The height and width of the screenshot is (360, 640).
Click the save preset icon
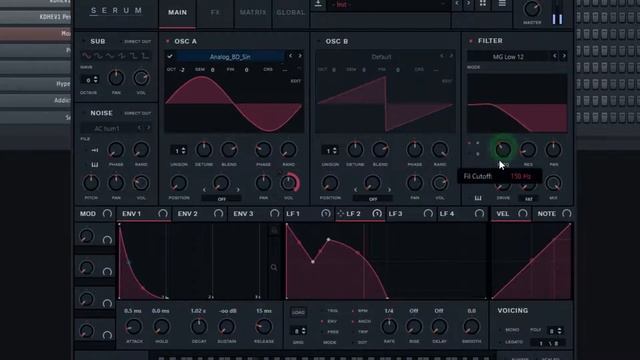318,4
